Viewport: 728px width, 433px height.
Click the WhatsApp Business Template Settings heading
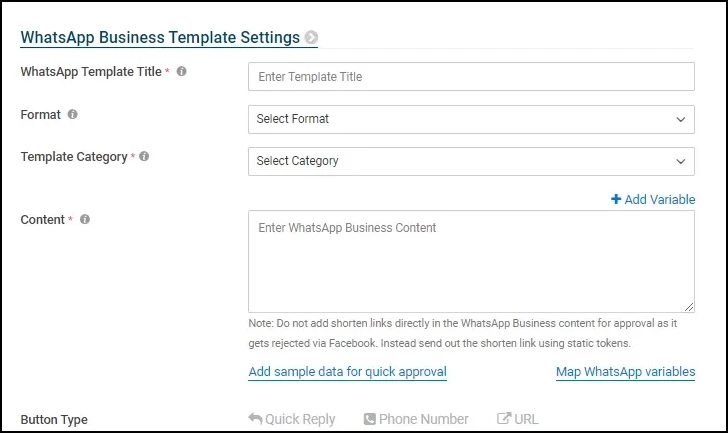pos(160,37)
